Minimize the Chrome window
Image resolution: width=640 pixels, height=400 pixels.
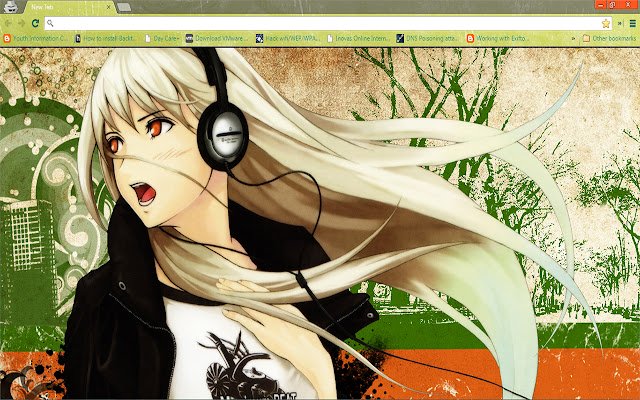pos(601,5)
